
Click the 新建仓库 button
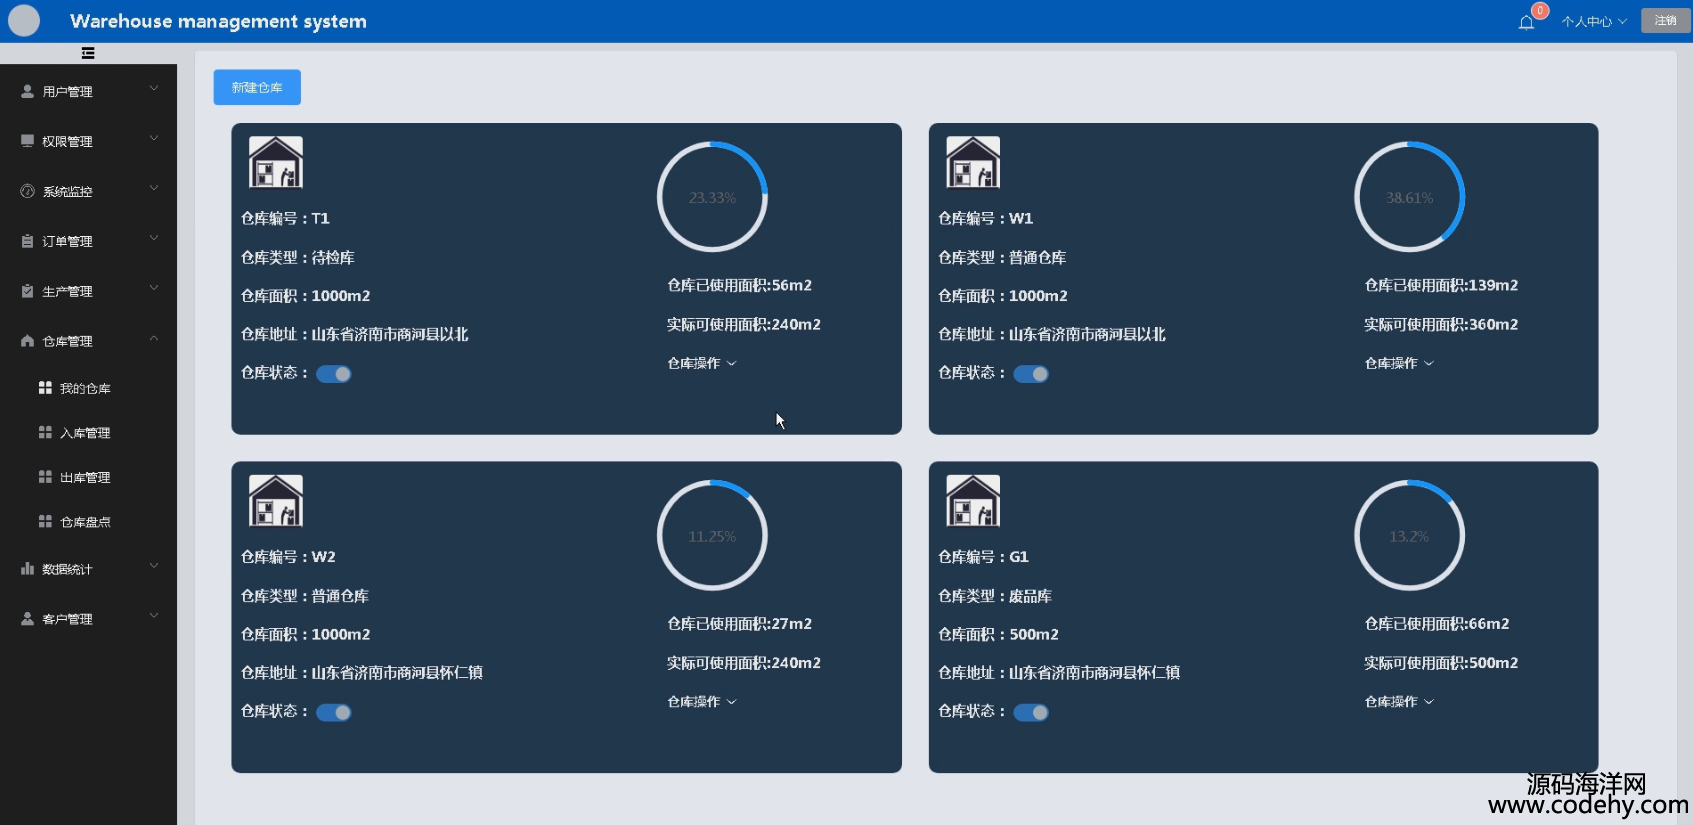click(257, 87)
